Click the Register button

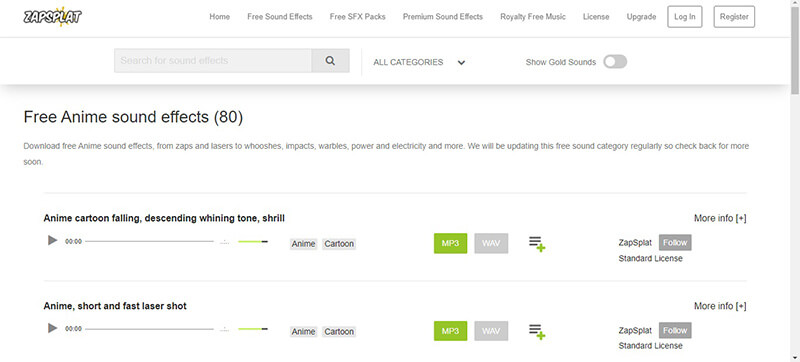coord(734,17)
